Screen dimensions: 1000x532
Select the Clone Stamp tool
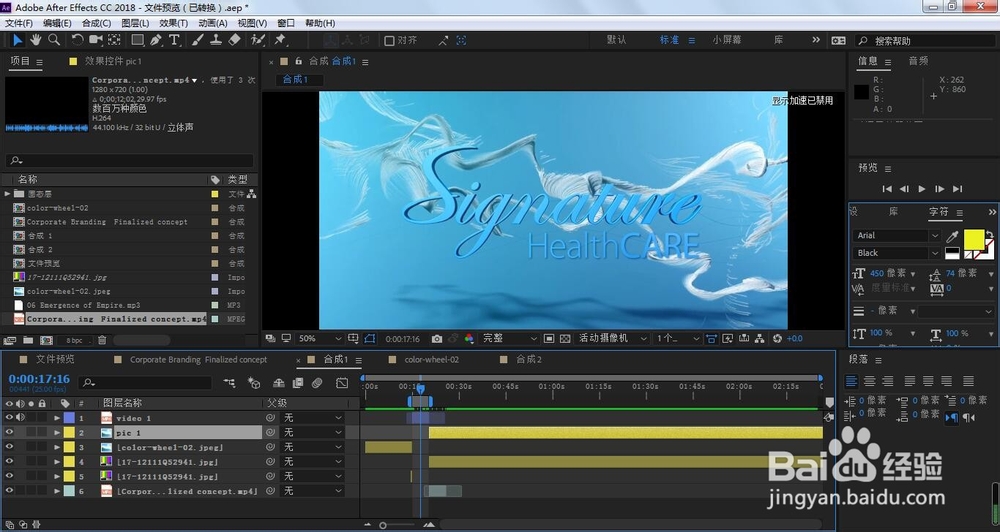(x=216, y=40)
